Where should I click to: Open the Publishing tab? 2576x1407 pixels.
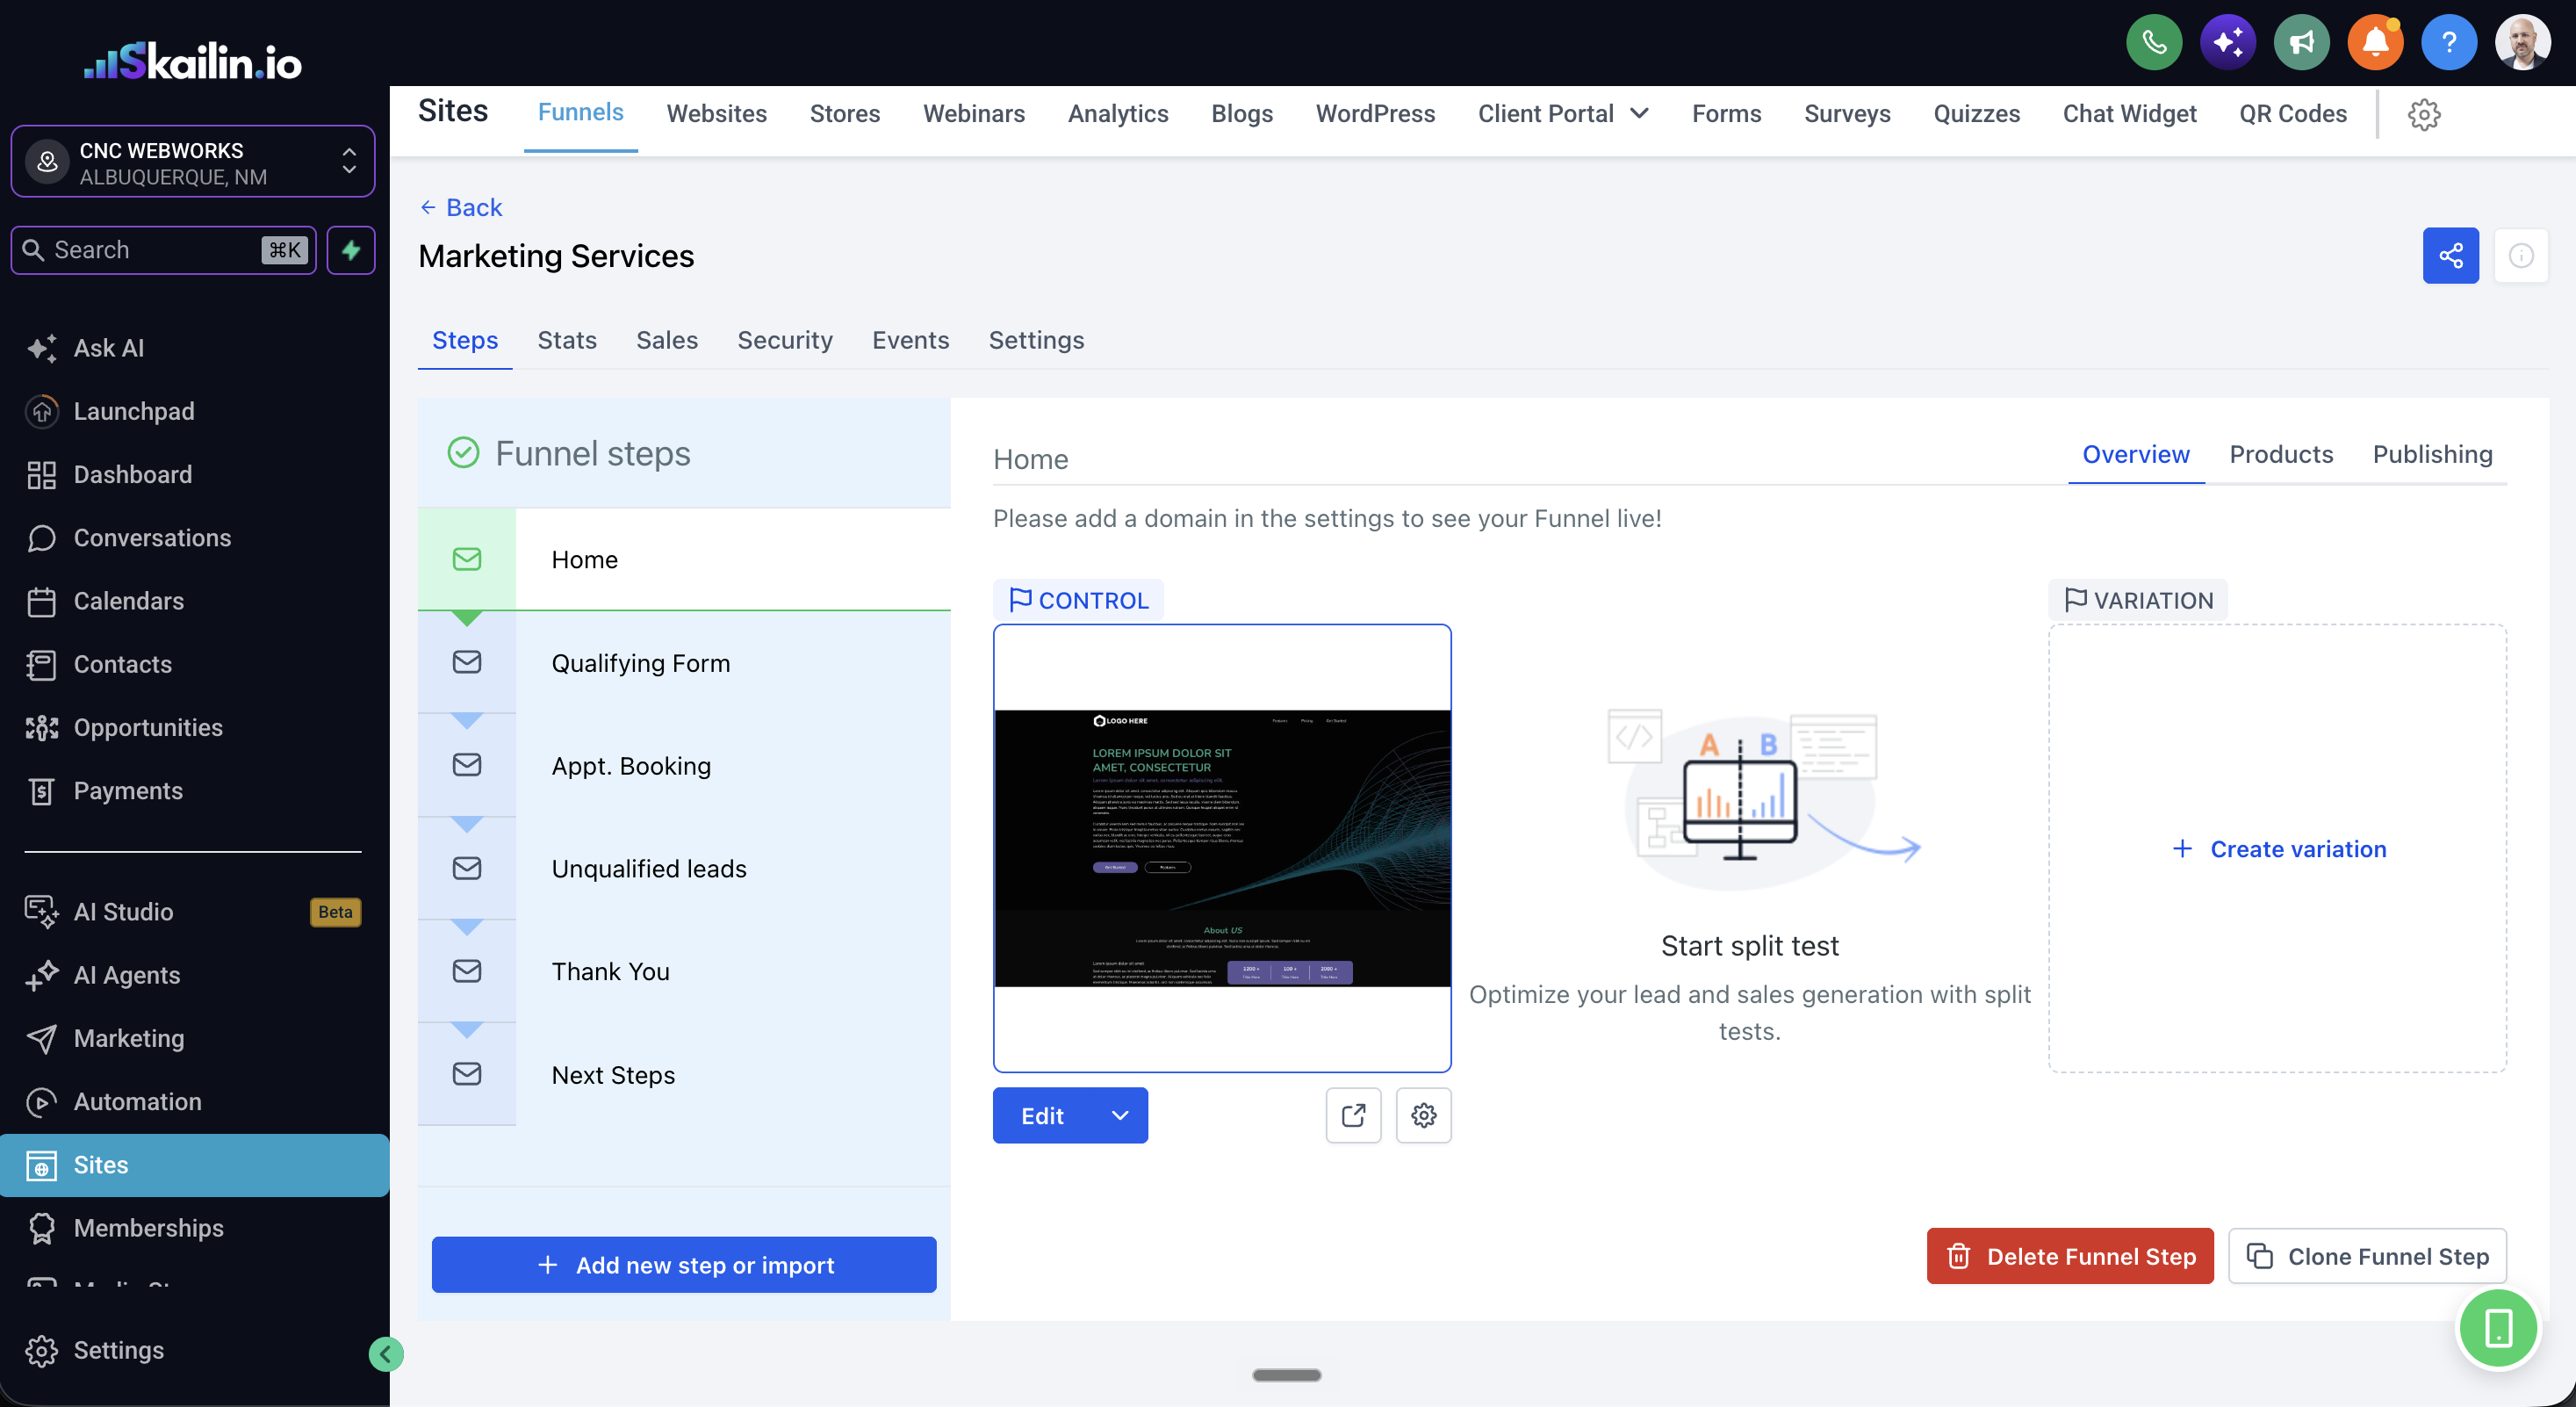pyautogui.click(x=2432, y=454)
